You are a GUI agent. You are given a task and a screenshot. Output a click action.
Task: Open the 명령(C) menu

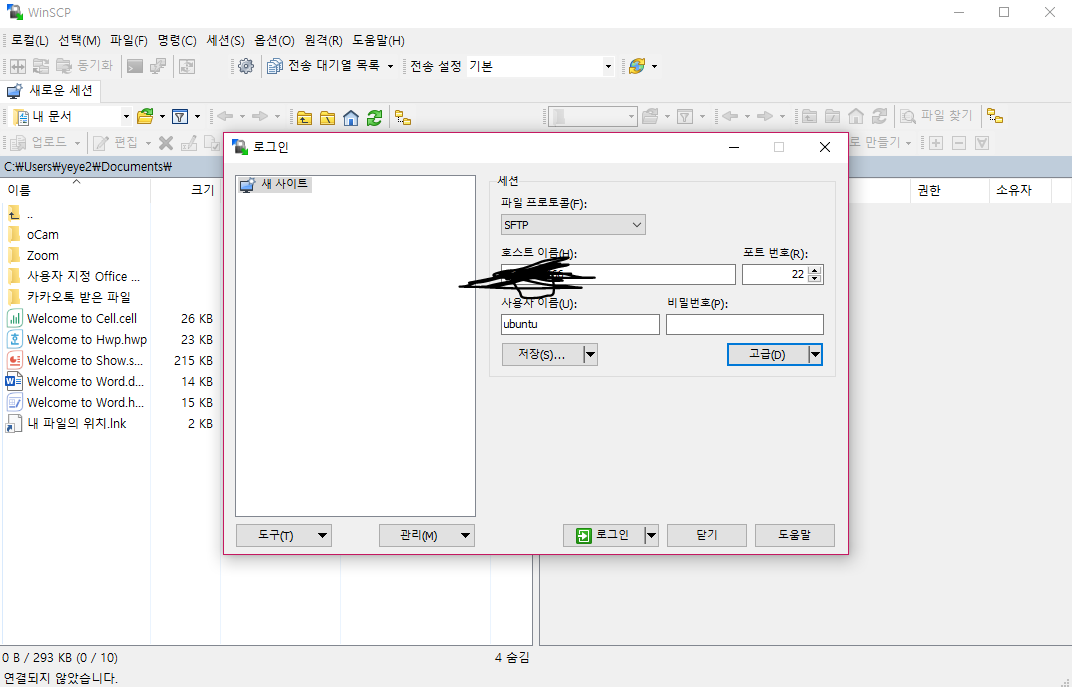[177, 41]
